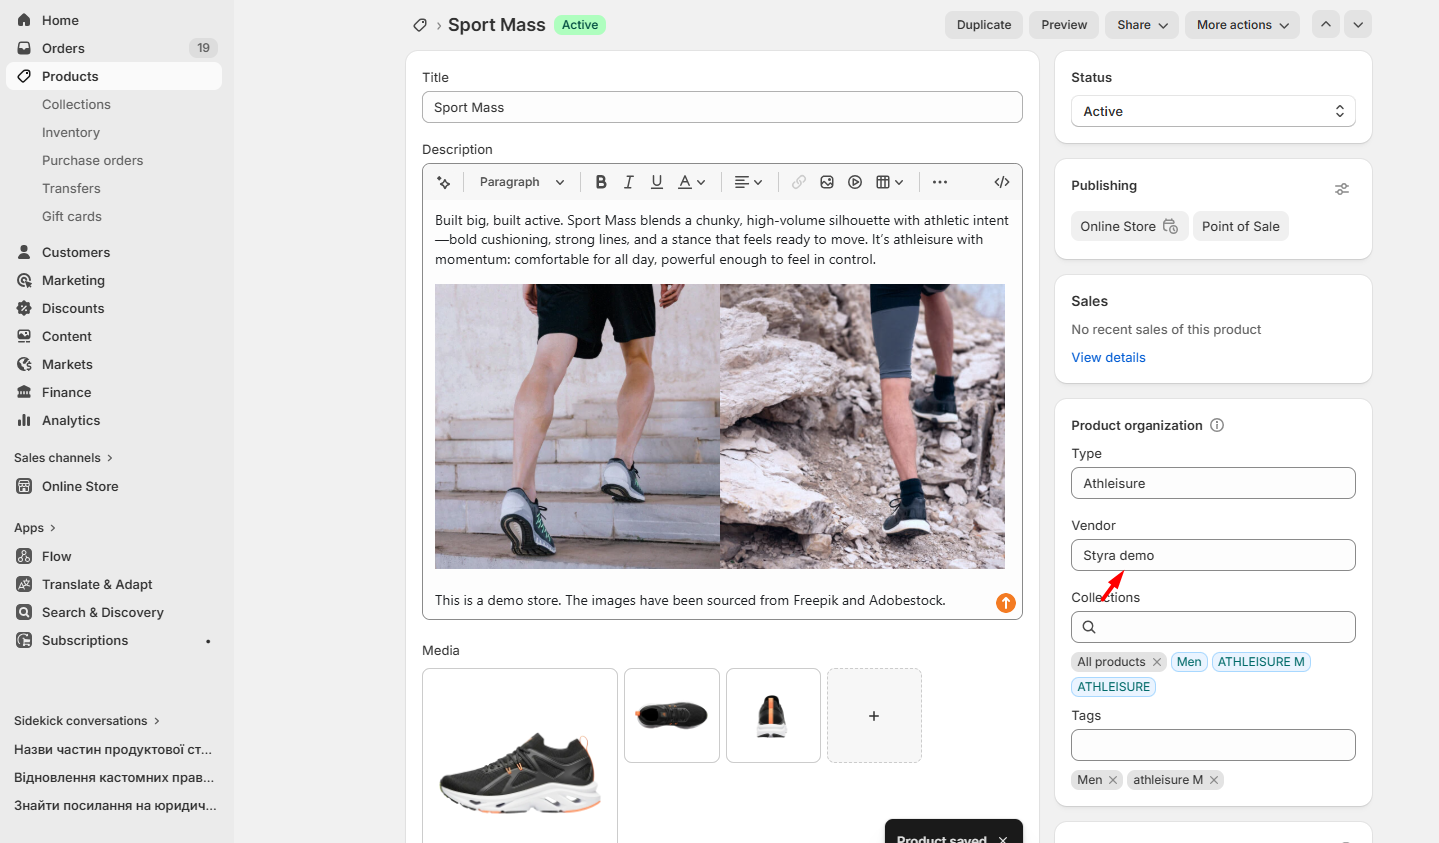Open the text color picker
Screen dimensions: 1439x843
692,182
